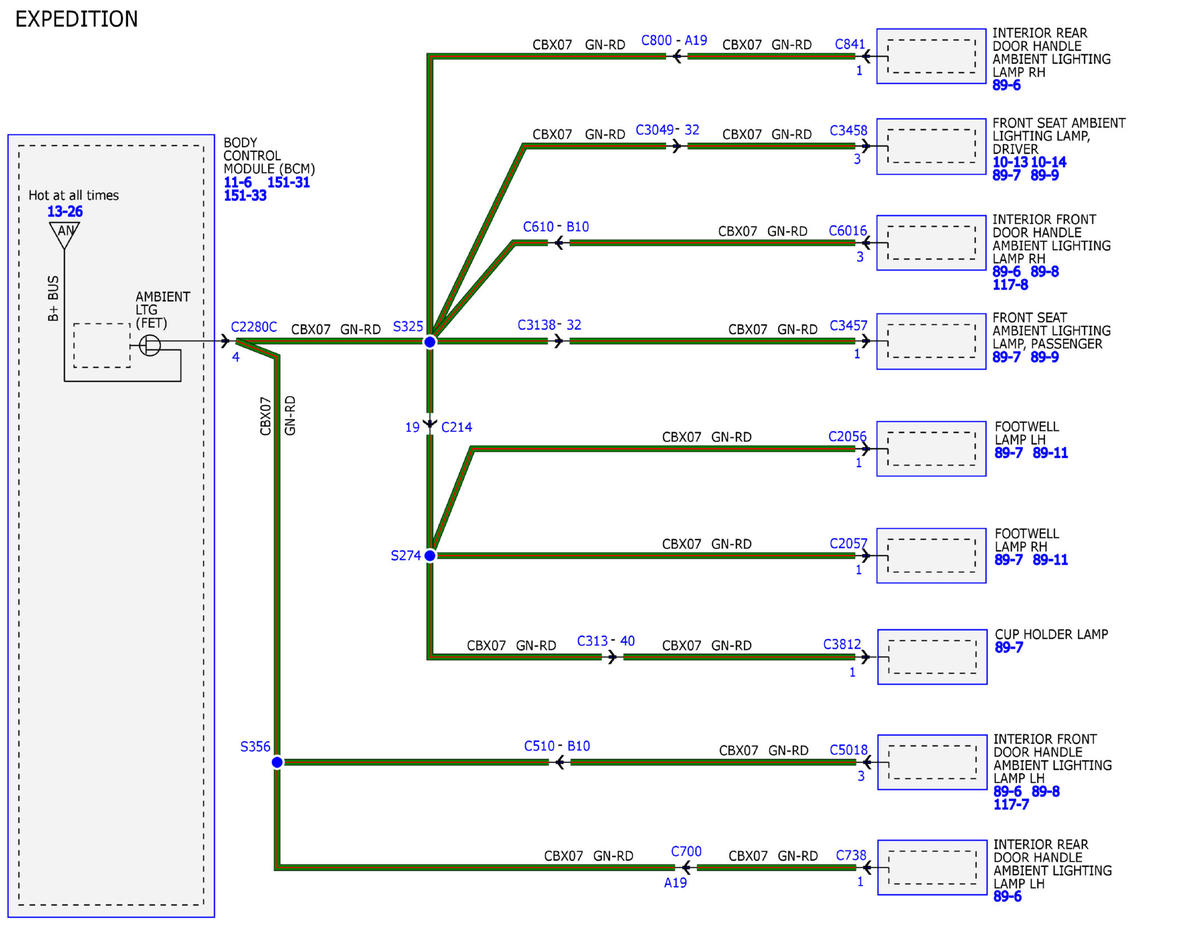
Task: Select connector label C3457
Action: 849,326
